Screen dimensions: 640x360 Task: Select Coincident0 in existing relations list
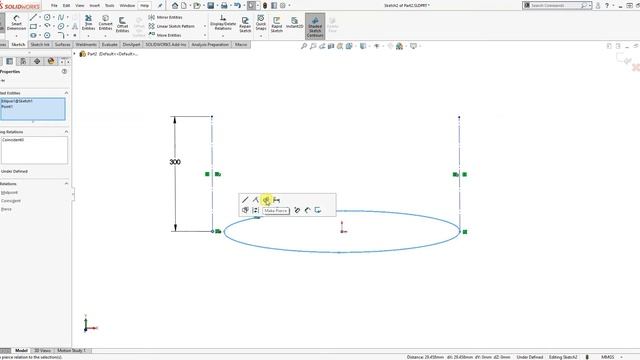13,140
